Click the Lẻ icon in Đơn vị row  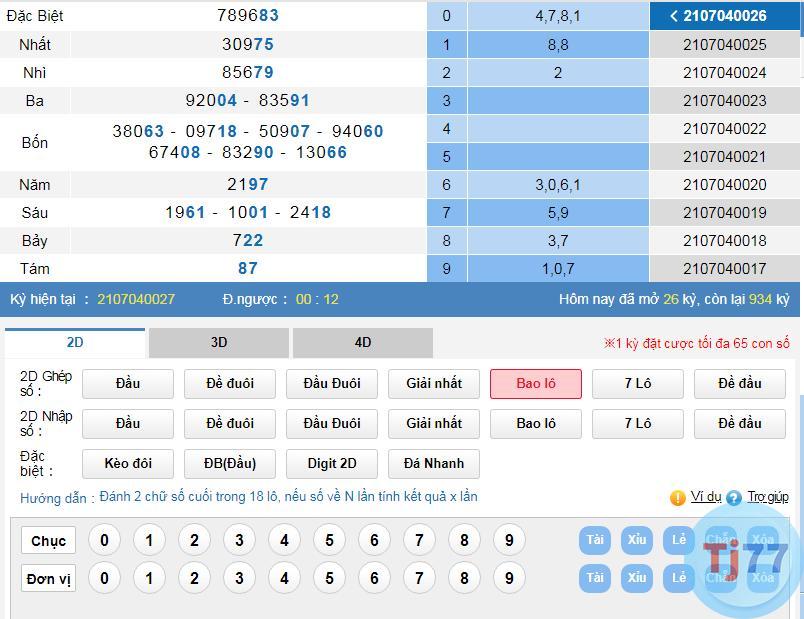pos(678,578)
